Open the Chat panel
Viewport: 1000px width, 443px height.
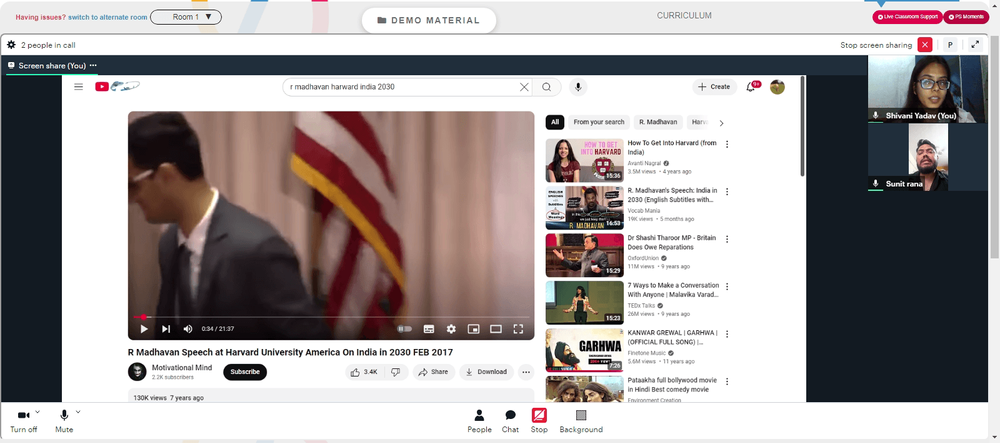[x=510, y=421]
